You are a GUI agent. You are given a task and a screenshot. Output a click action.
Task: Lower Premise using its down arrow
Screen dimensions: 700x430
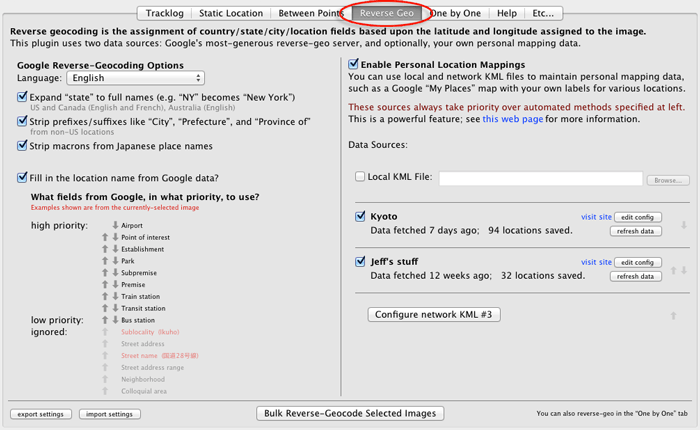click(115, 284)
